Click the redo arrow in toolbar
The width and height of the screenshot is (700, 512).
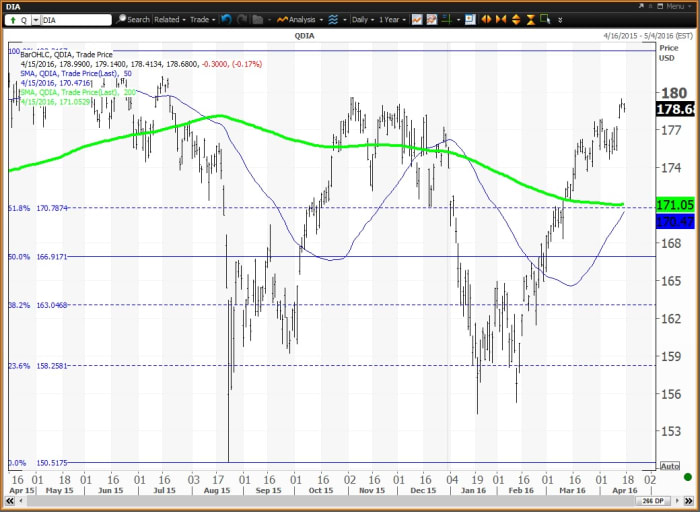point(242,20)
